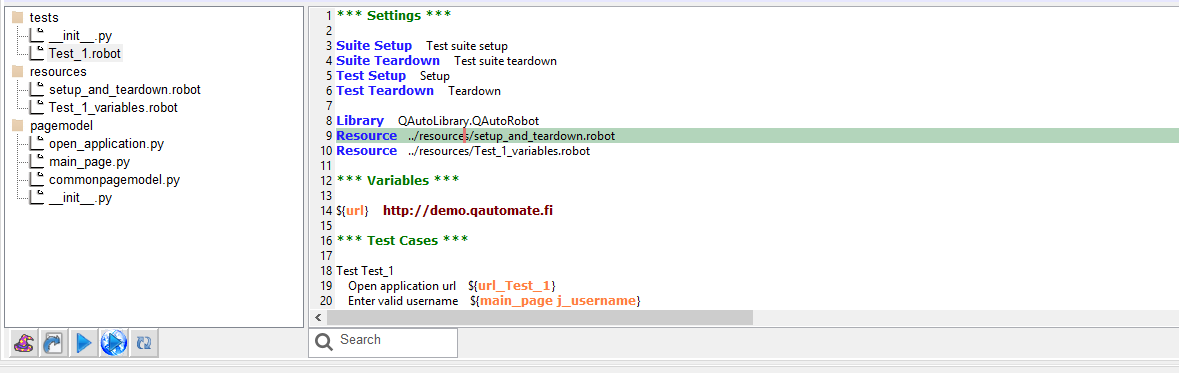This screenshot has width=1179, height=373.
Task: Click 'http://demo.qautomate.fi' value
Action: point(468,211)
